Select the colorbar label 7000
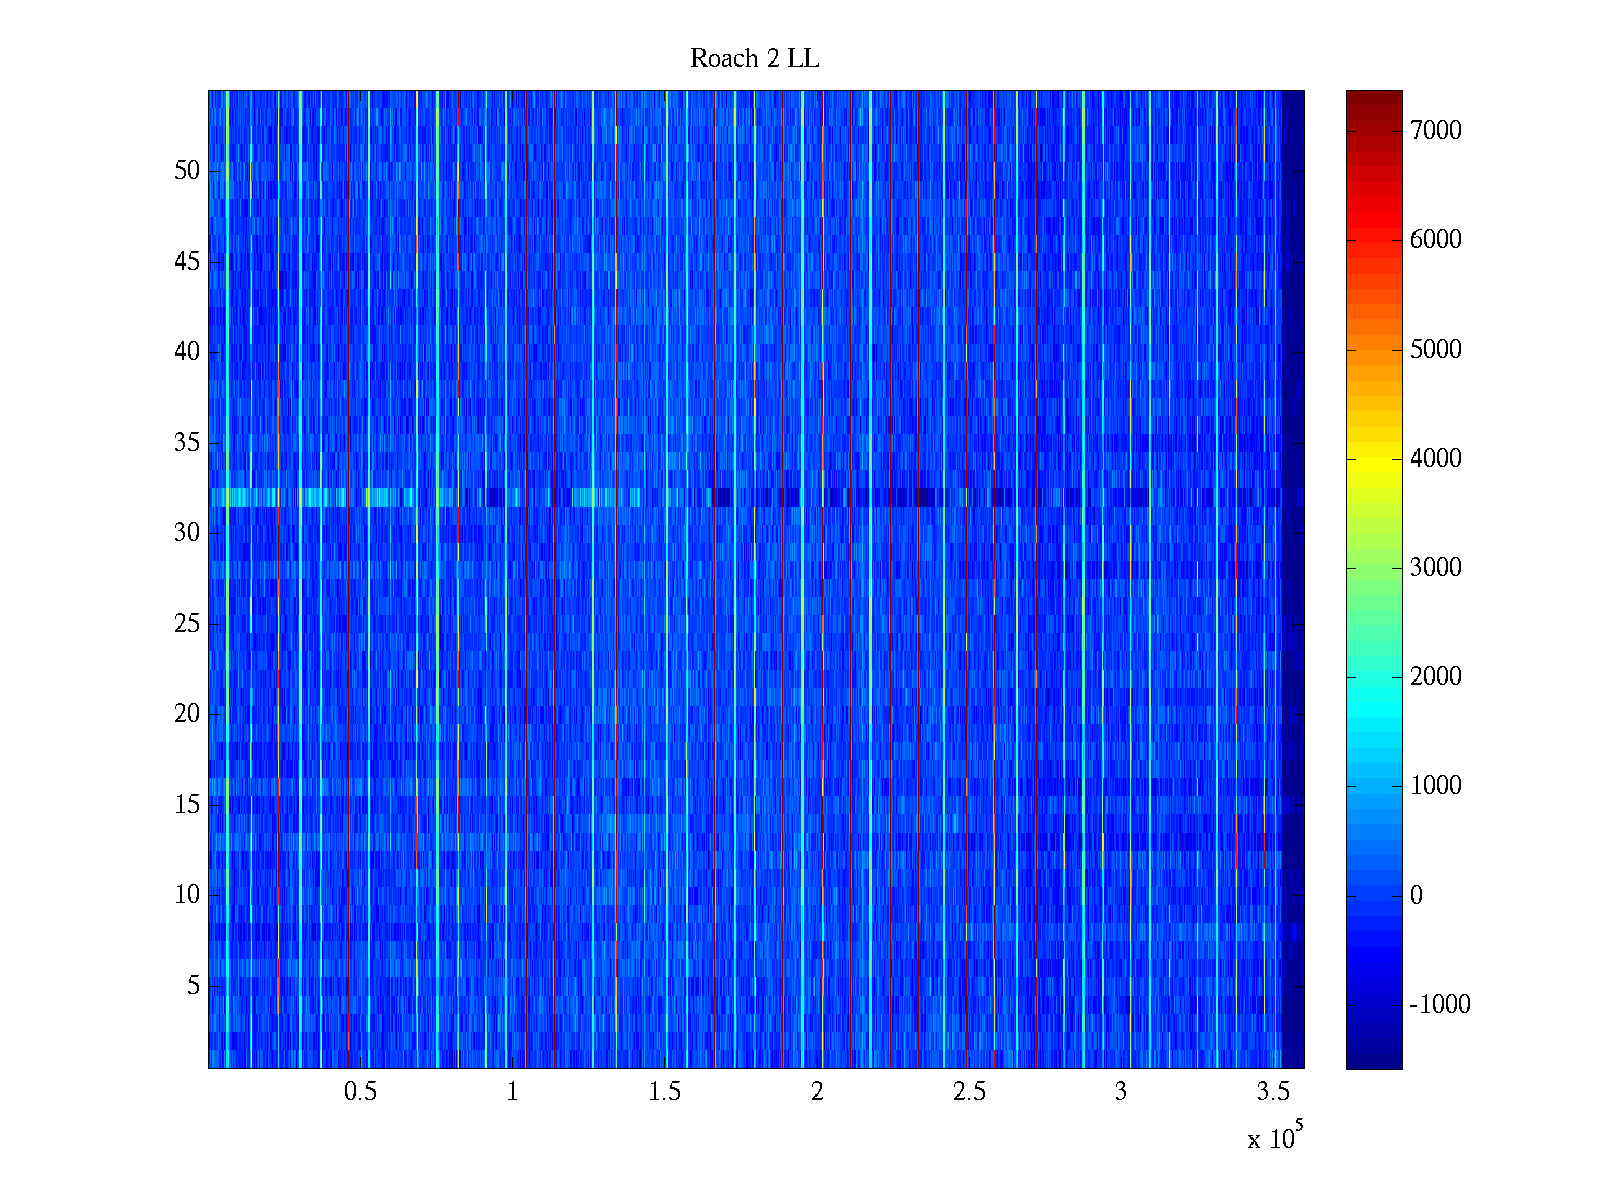The image size is (1600, 1200). 1435,131
